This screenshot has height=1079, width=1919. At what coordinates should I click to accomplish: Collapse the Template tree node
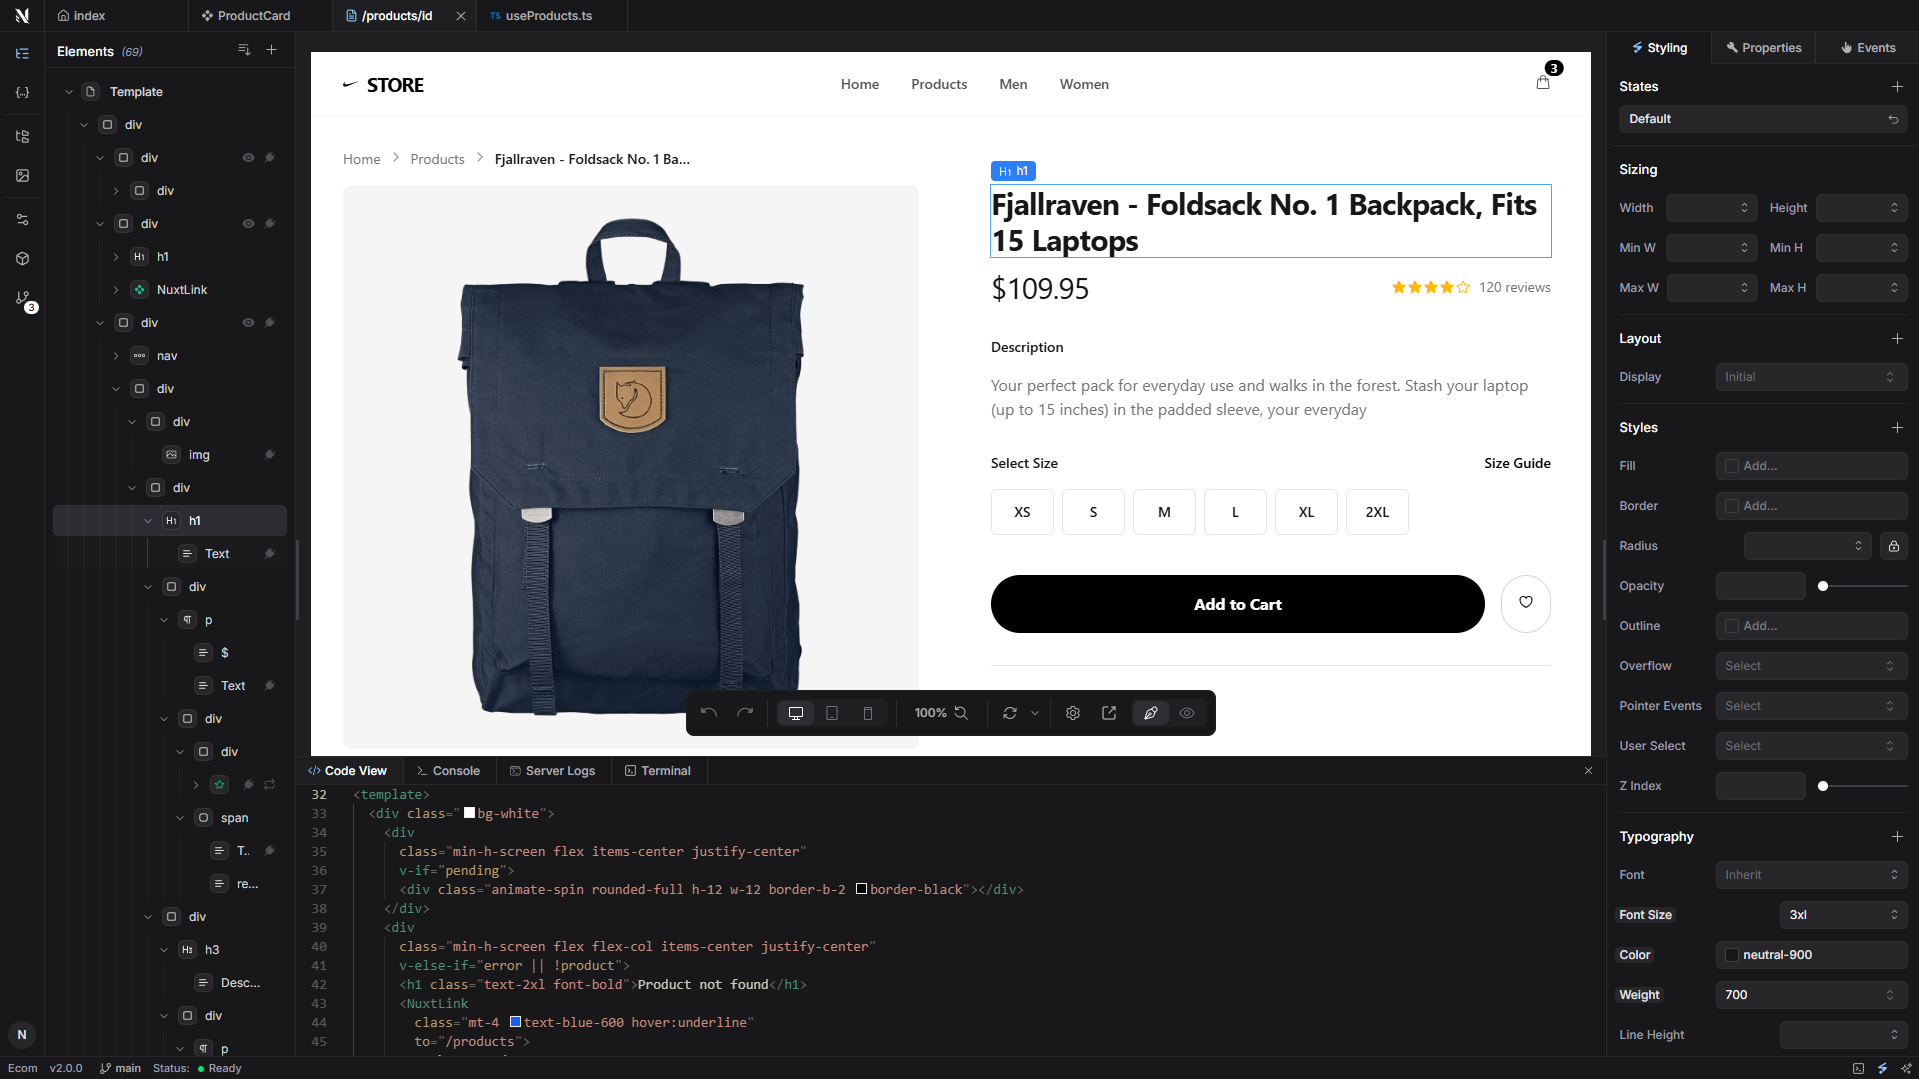click(x=69, y=92)
